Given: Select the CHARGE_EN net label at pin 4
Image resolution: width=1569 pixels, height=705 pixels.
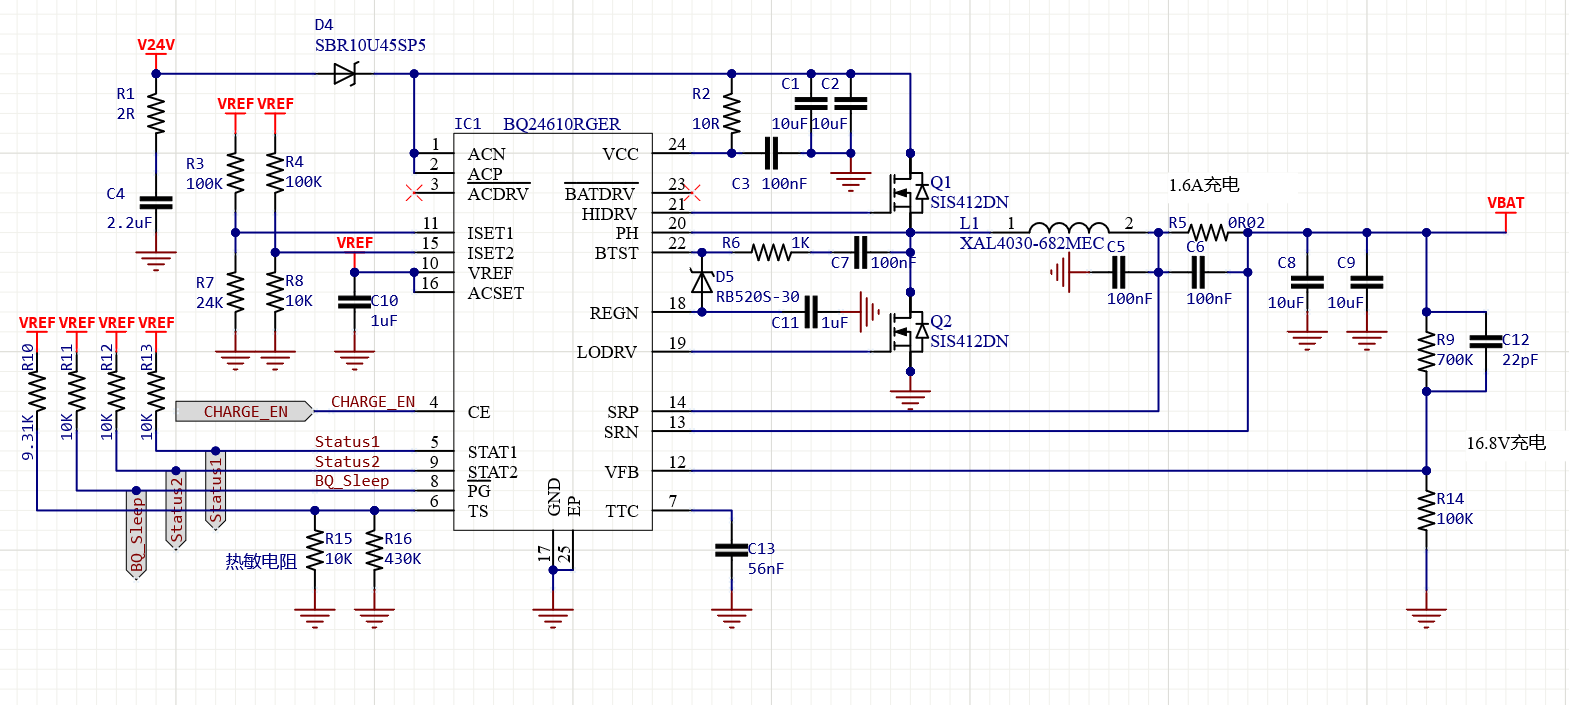Looking at the screenshot, I should pos(373,402).
